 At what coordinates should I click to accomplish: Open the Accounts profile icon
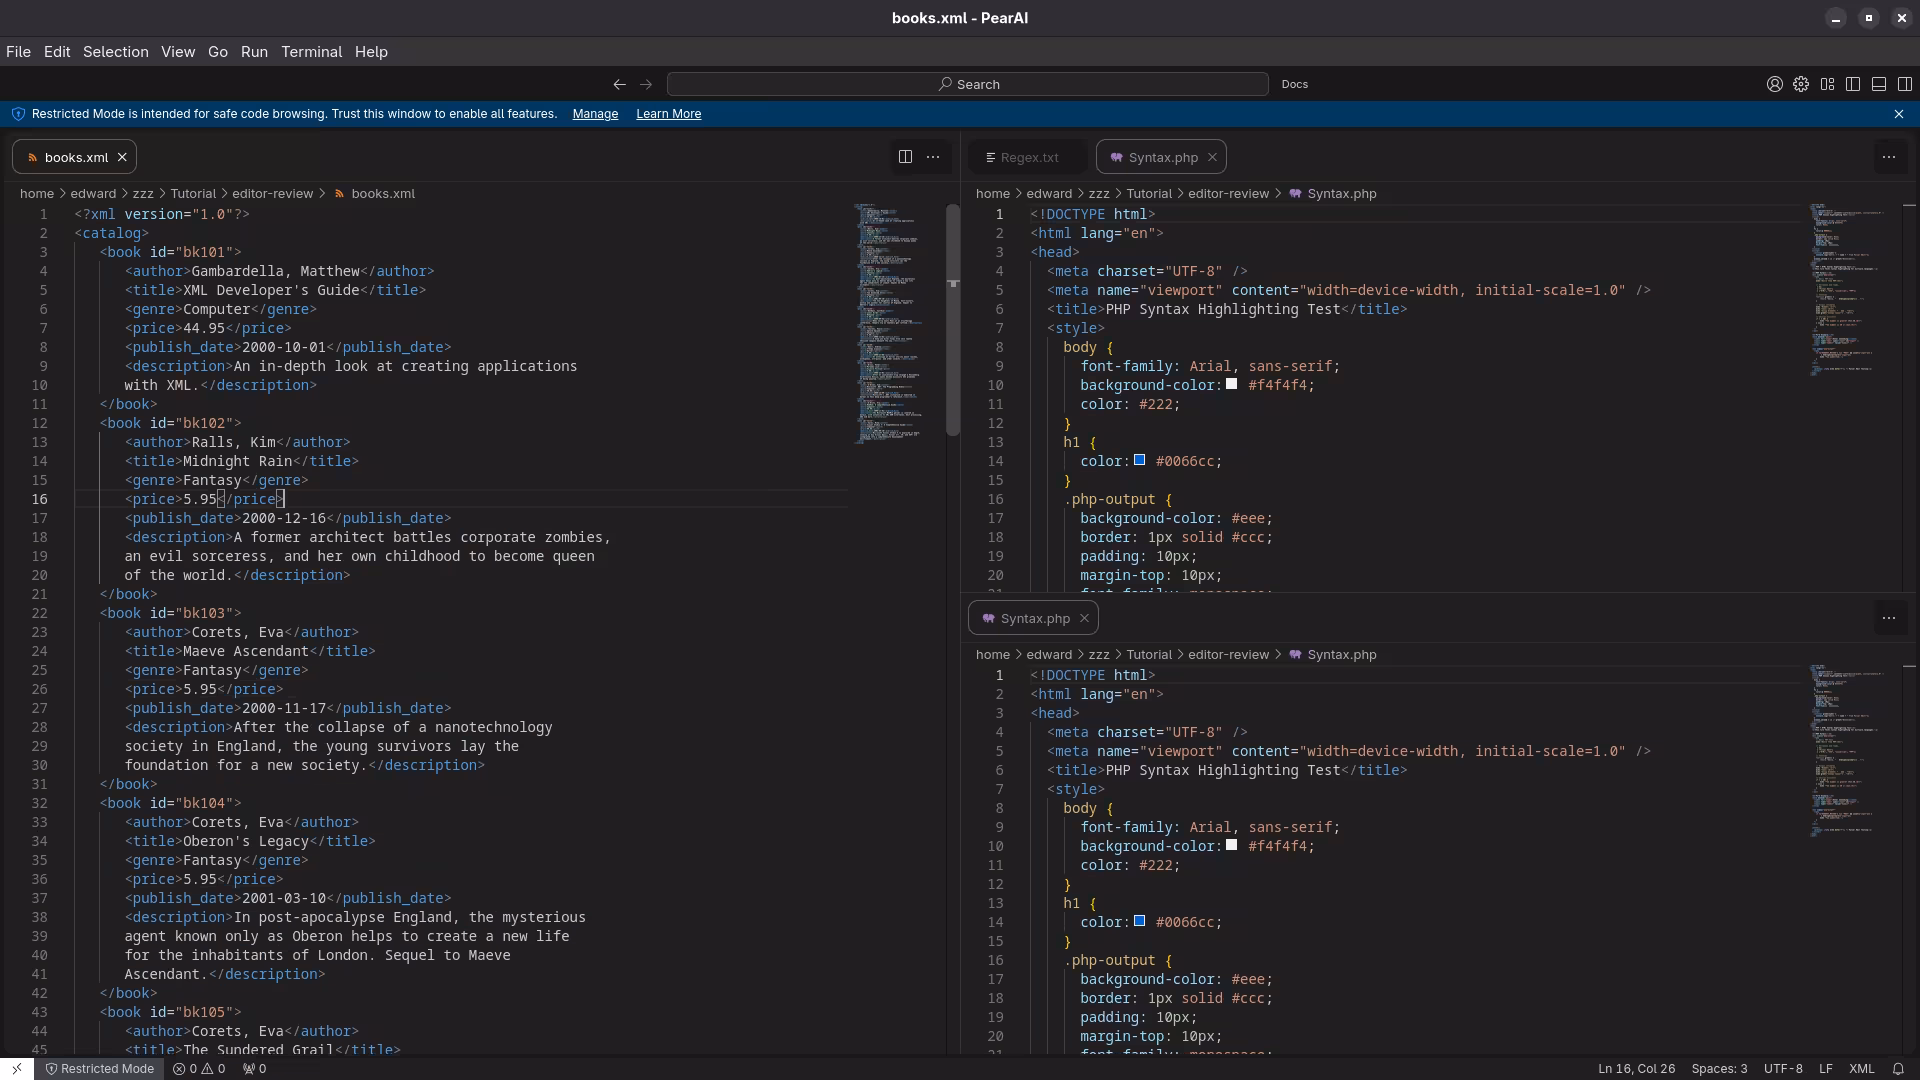pyautogui.click(x=1774, y=85)
